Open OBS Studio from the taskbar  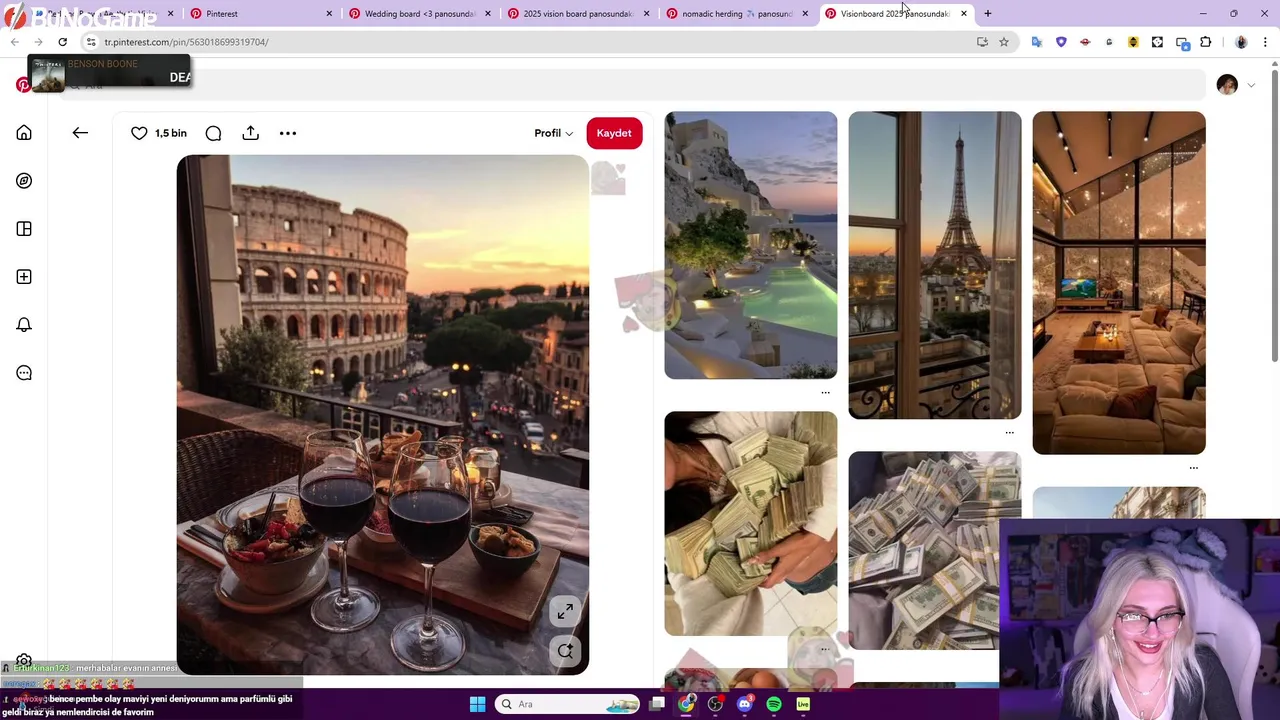click(715, 704)
